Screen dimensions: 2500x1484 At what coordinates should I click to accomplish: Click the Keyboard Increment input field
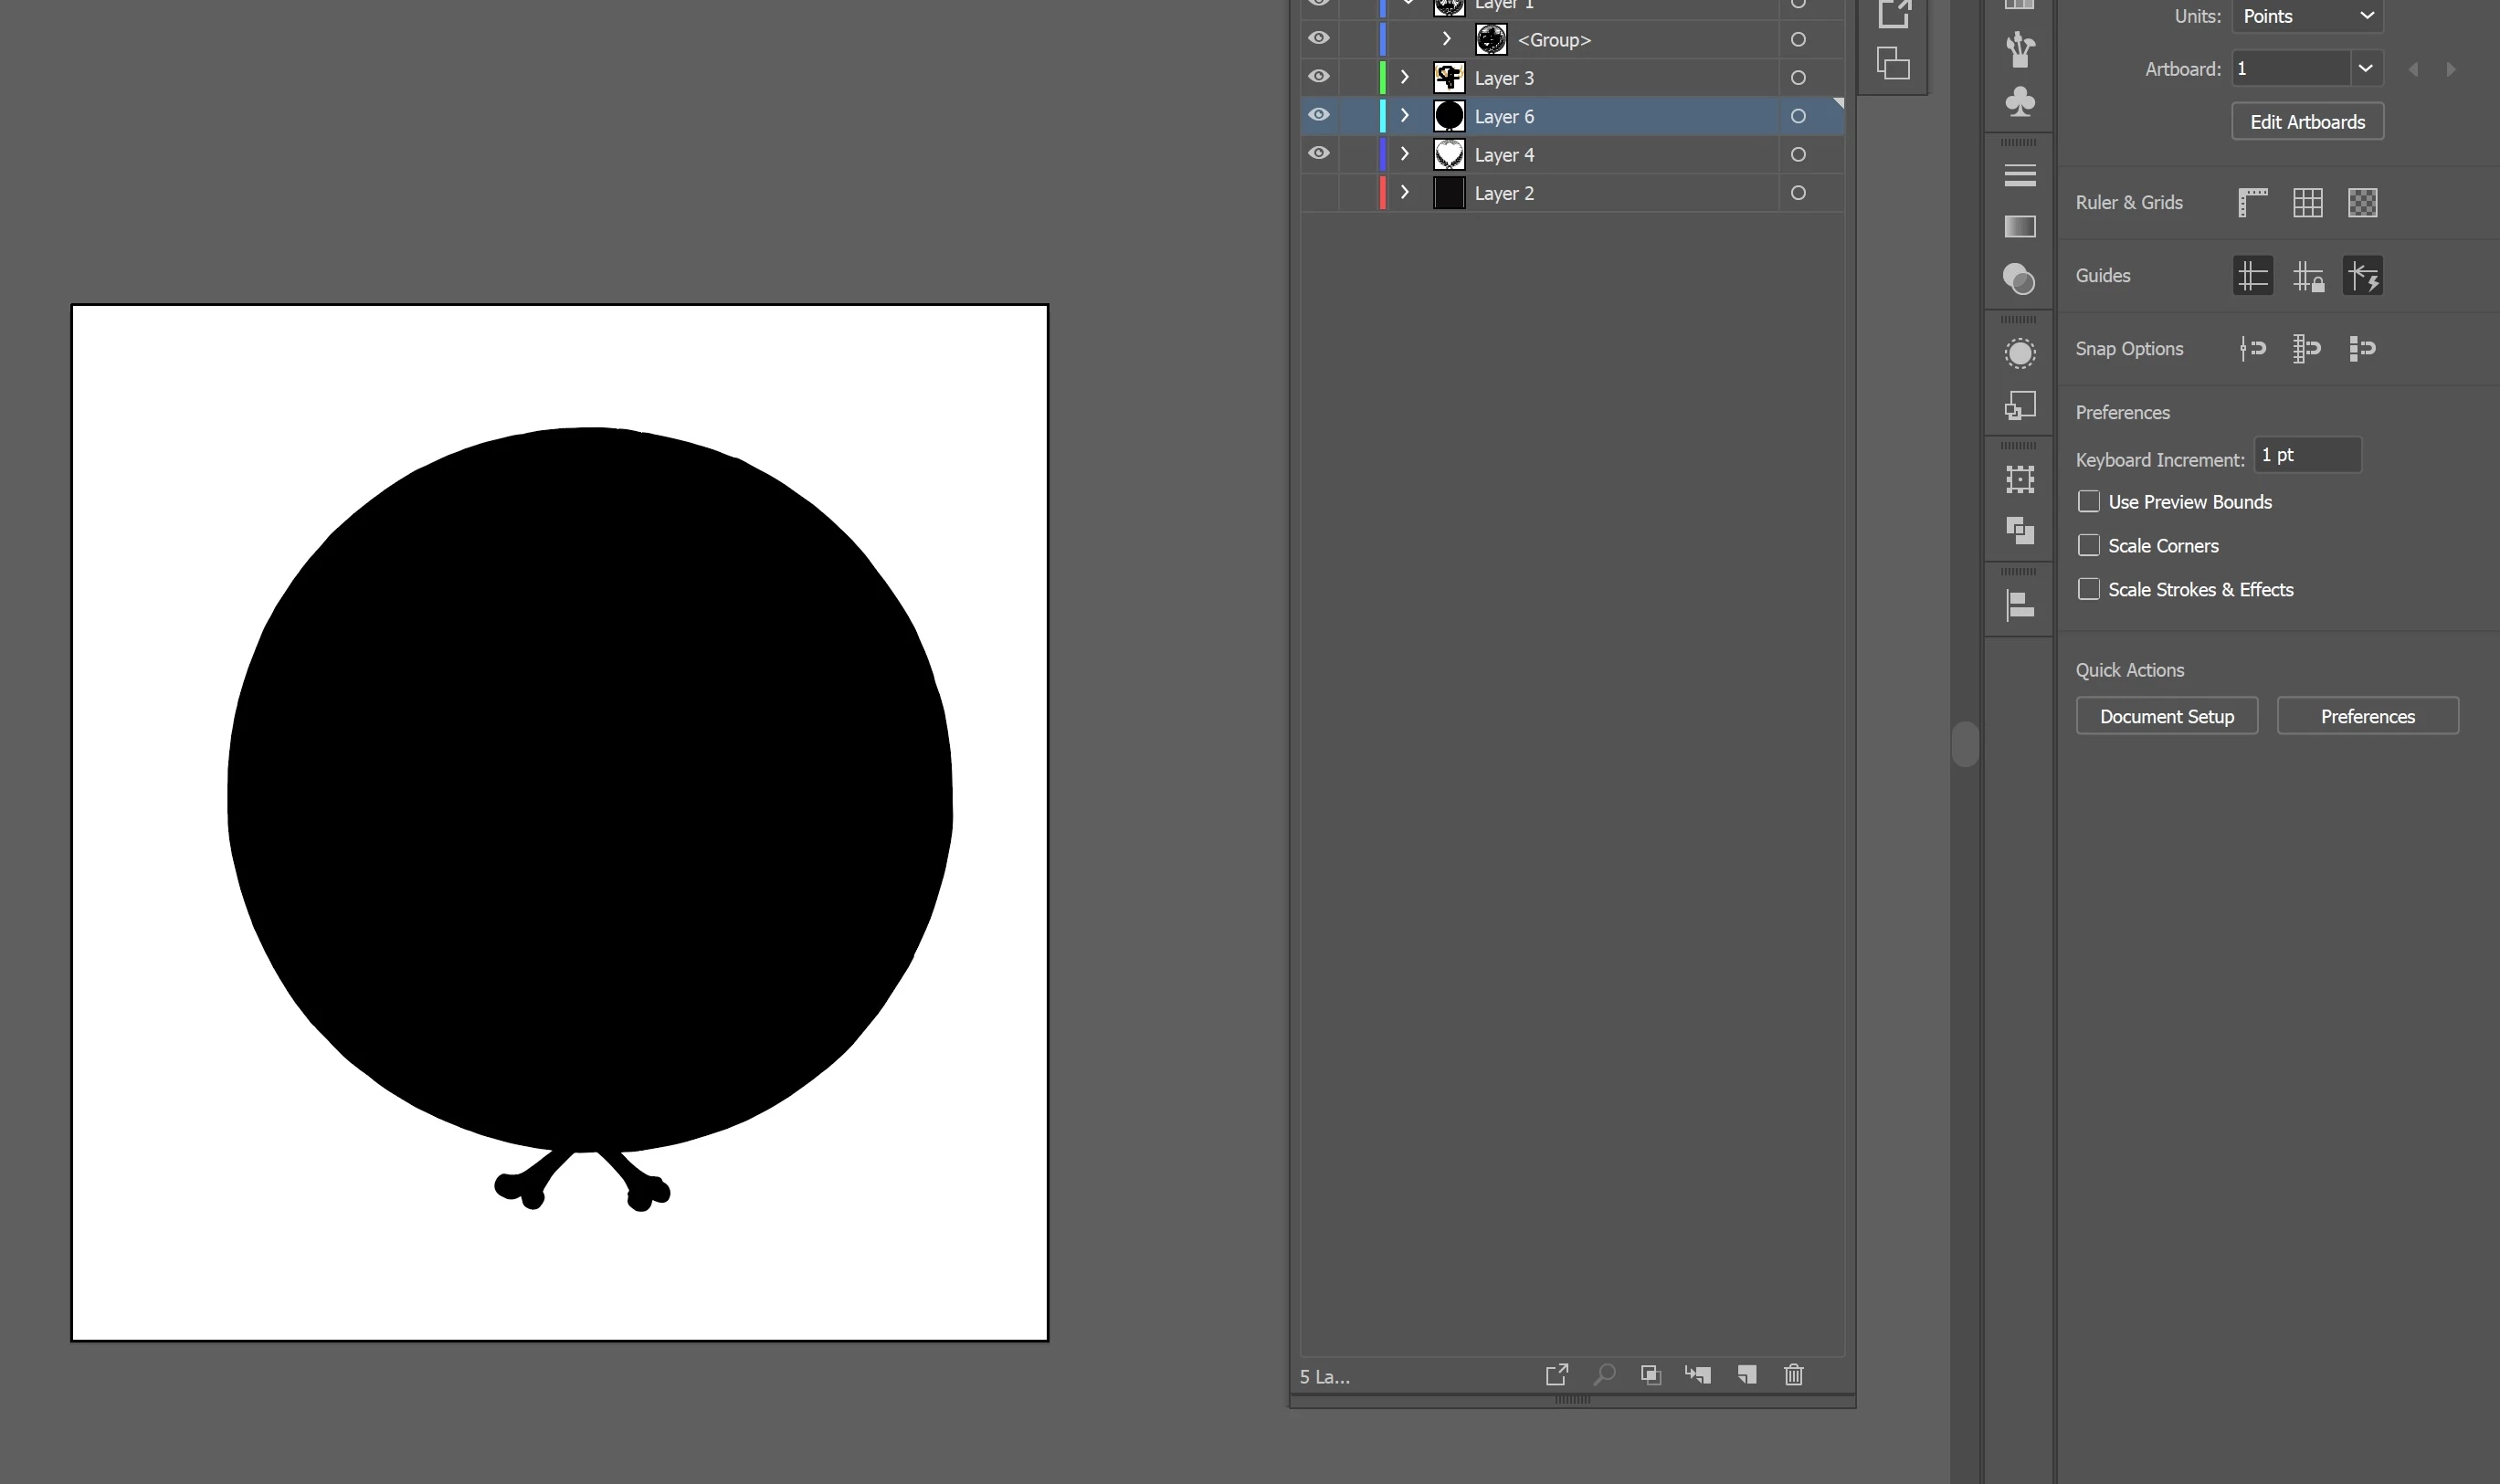[2306, 455]
